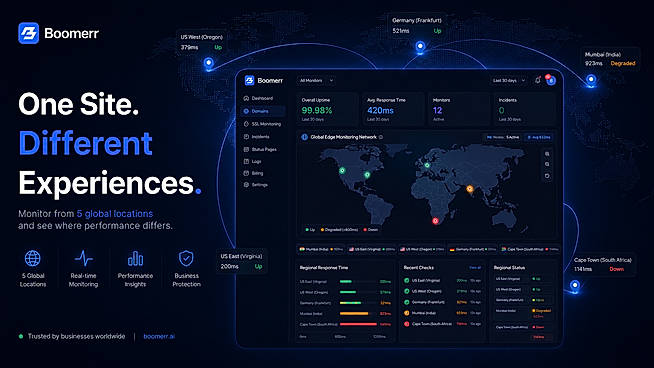Screen dimensions: 654x368
Task: Click the Avg Response Time 420ms card
Action: tap(393, 109)
